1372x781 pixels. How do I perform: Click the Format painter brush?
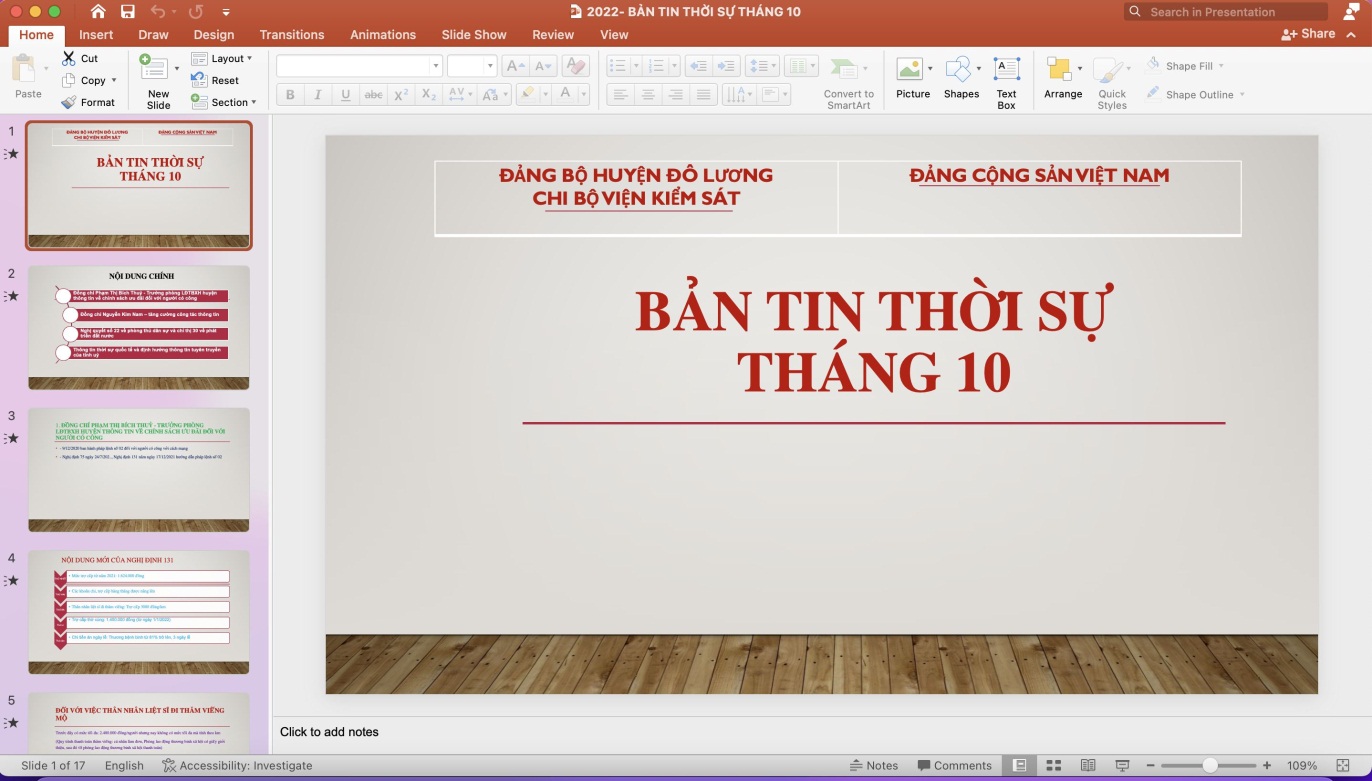click(x=87, y=102)
